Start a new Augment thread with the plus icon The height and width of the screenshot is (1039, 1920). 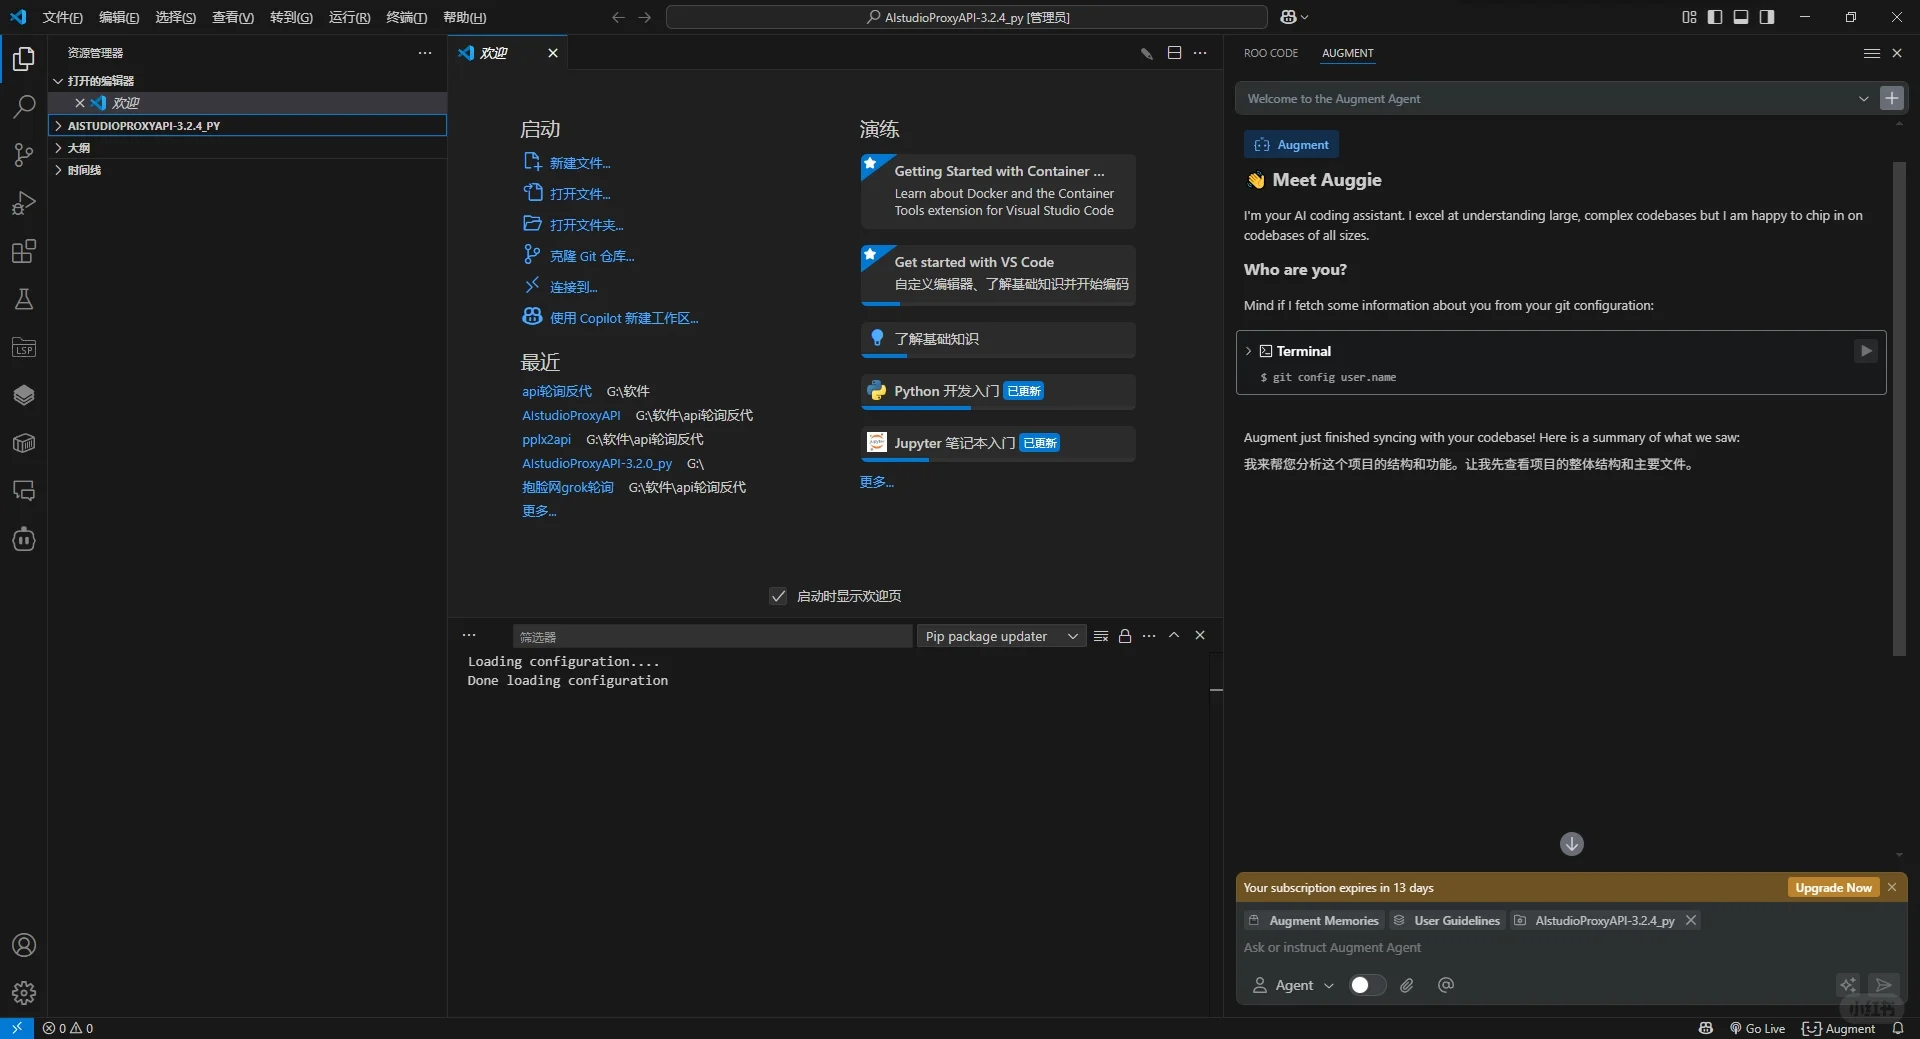click(x=1892, y=98)
